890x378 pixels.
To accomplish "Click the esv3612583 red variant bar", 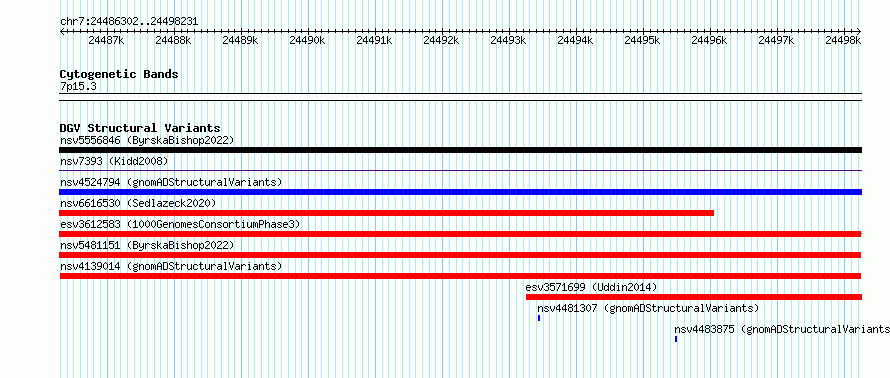I will 460,234.
